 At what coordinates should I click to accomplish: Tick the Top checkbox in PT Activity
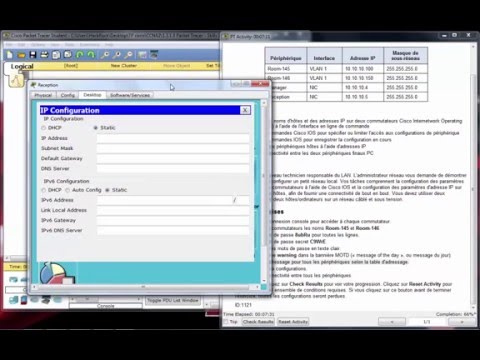226,322
